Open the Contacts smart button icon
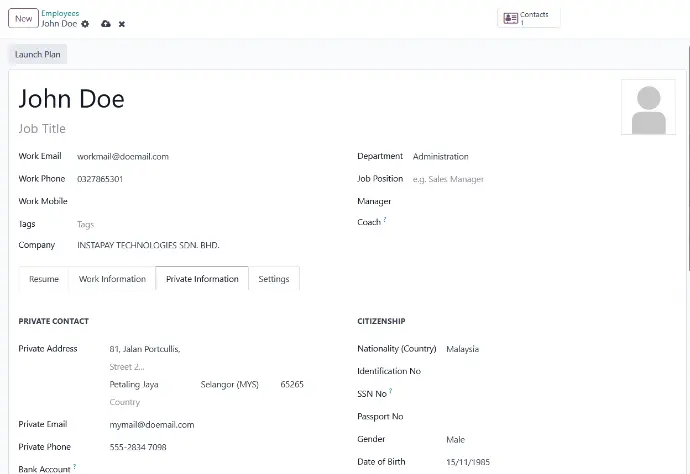690x474 pixels. [511, 18]
